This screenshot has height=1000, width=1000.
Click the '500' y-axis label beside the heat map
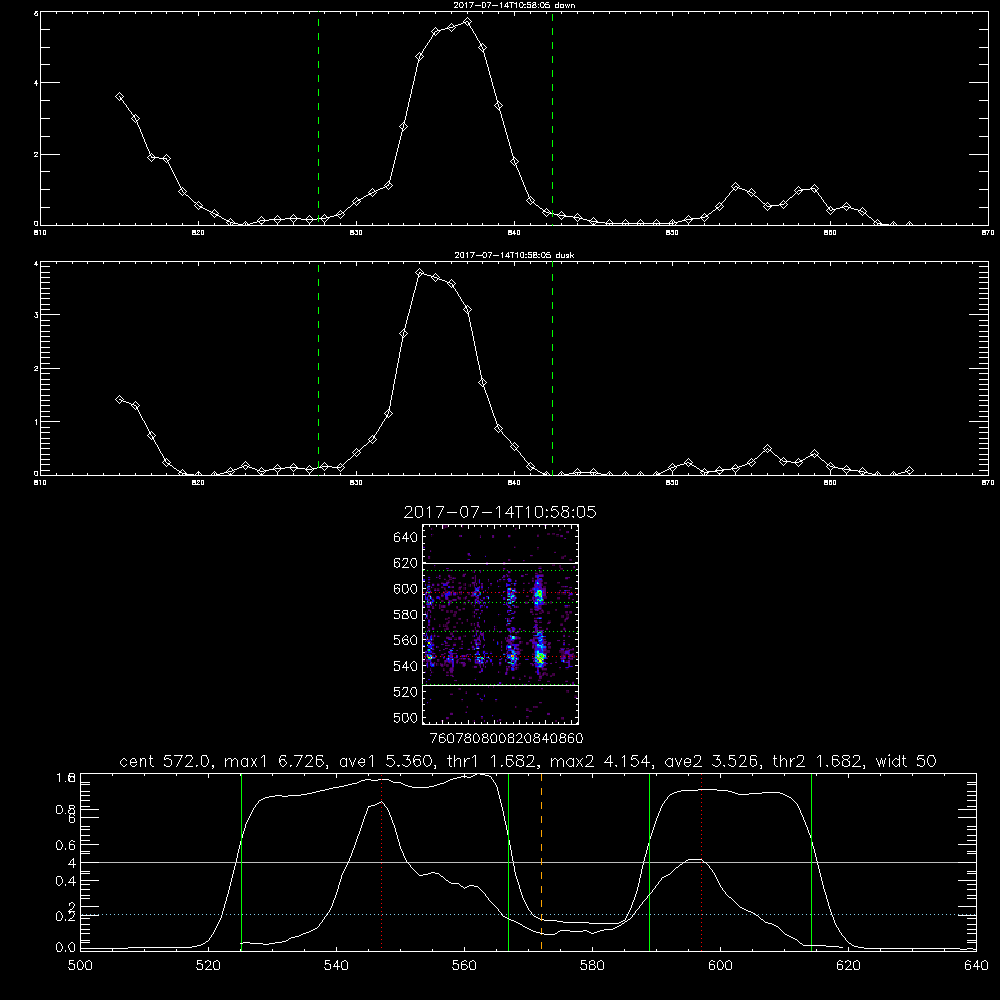click(406, 717)
